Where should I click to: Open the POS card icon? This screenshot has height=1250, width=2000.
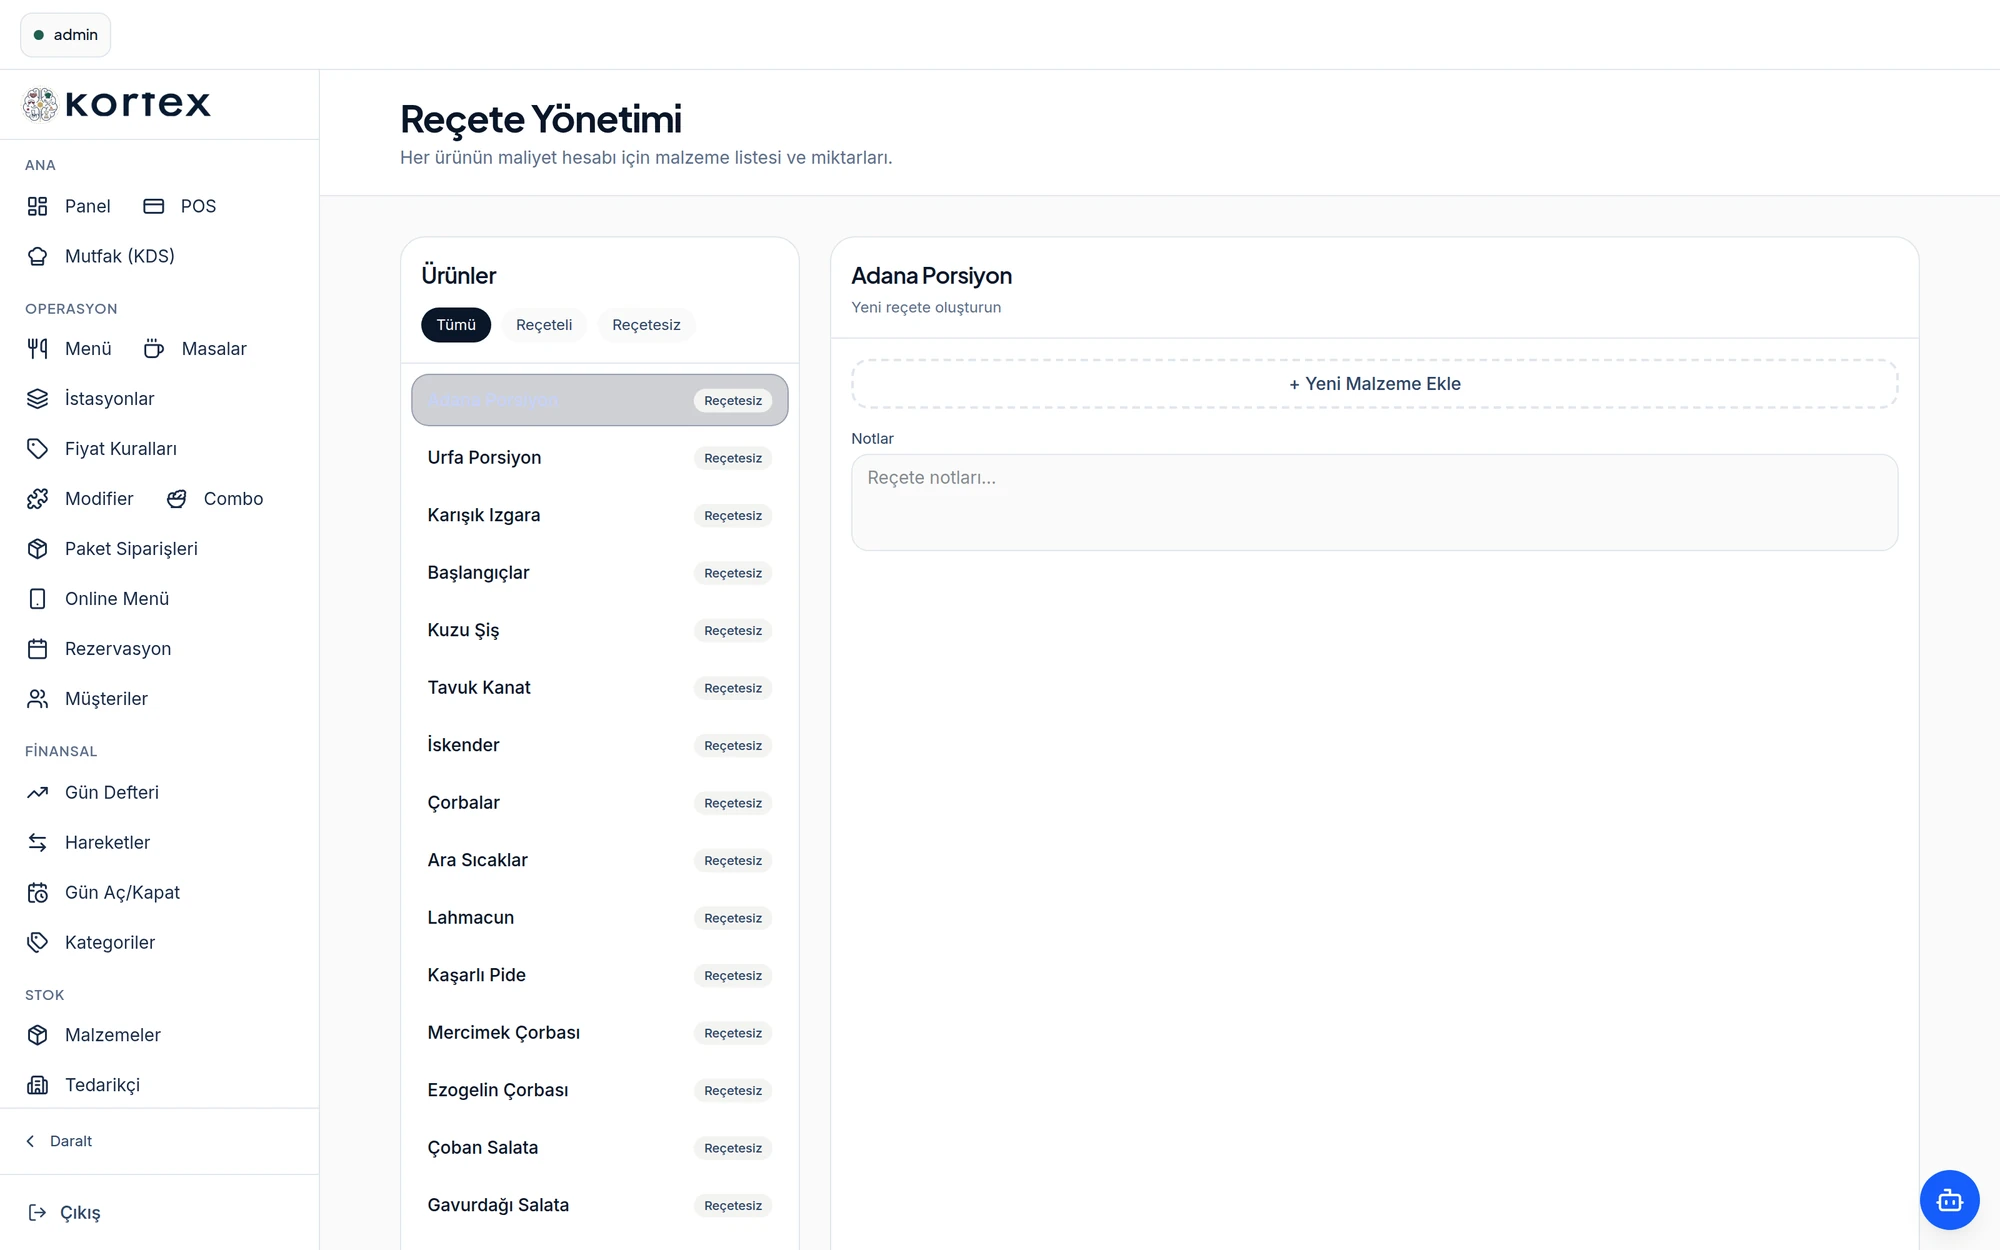click(153, 206)
